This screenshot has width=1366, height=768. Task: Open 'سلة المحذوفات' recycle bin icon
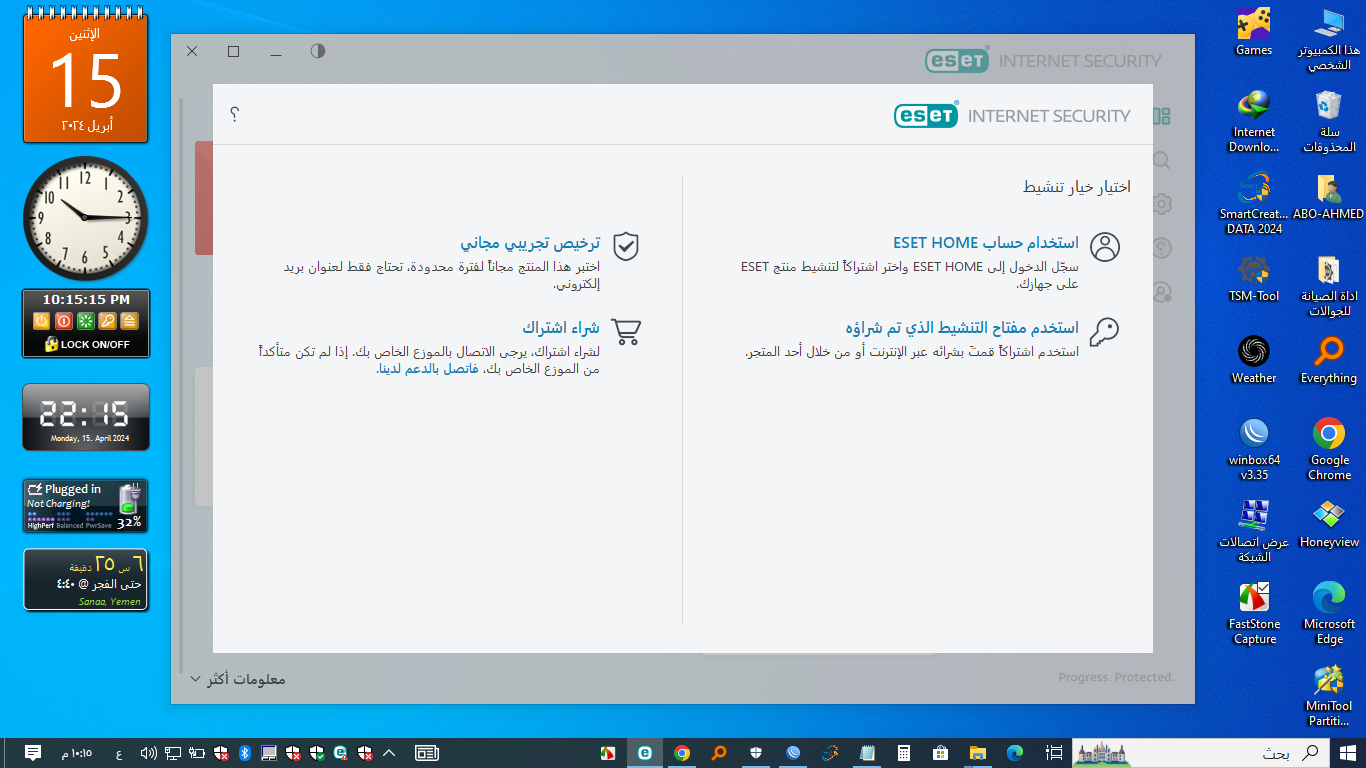[x=1329, y=122]
